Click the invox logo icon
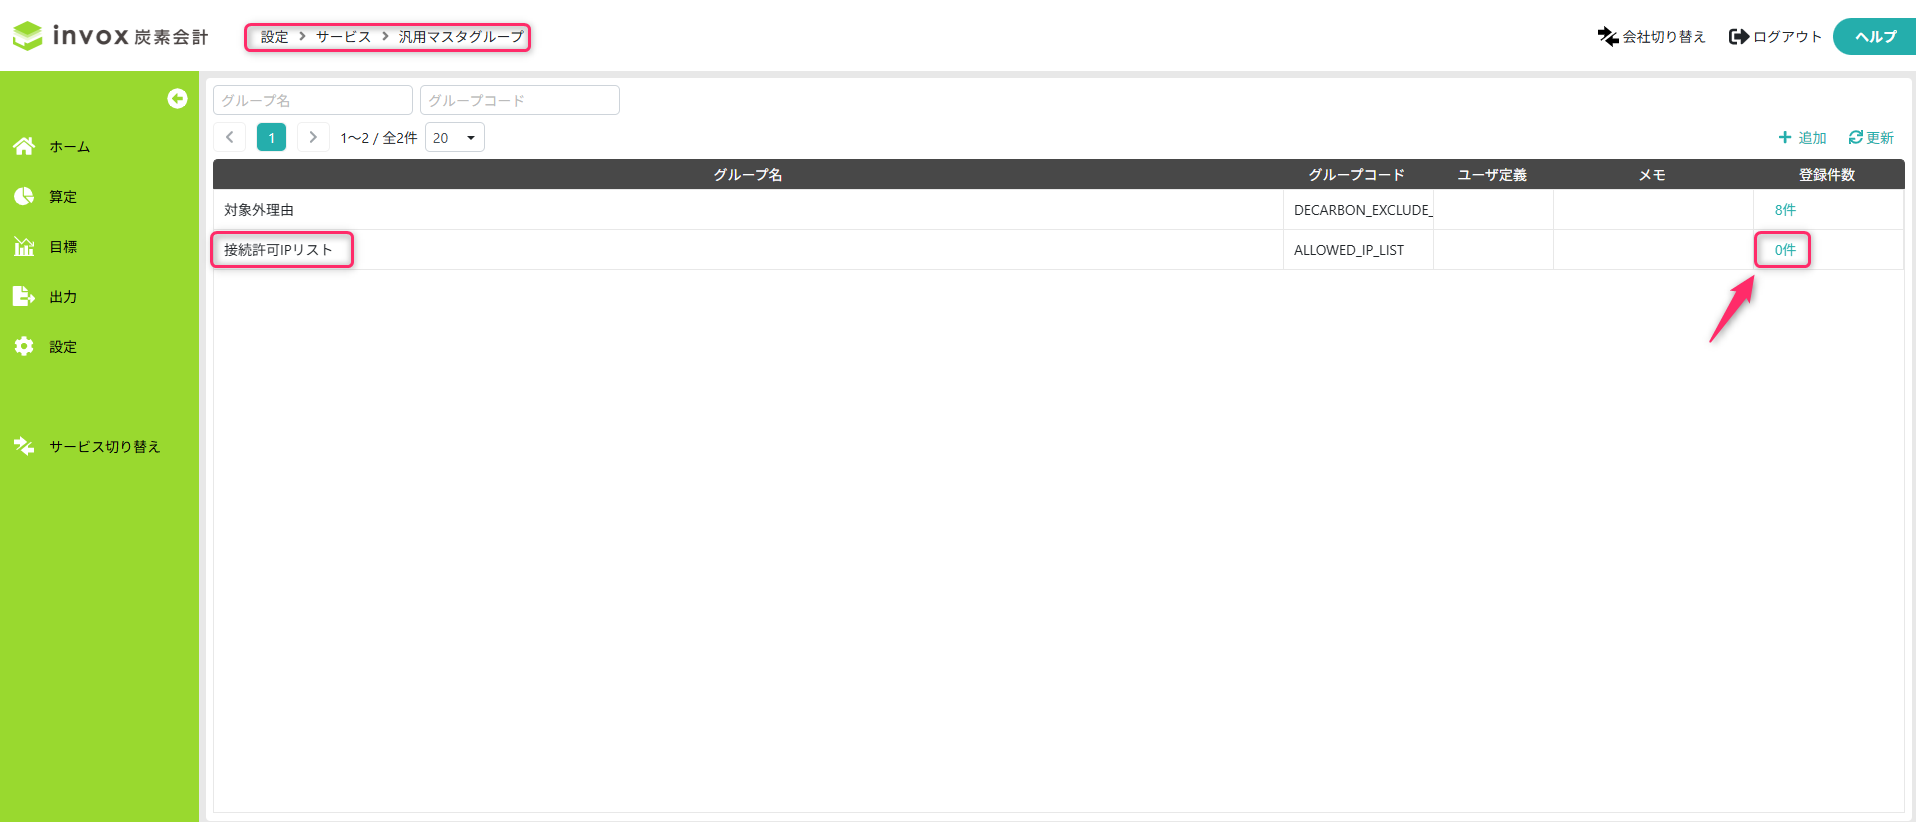The image size is (1916, 822). 28,36
